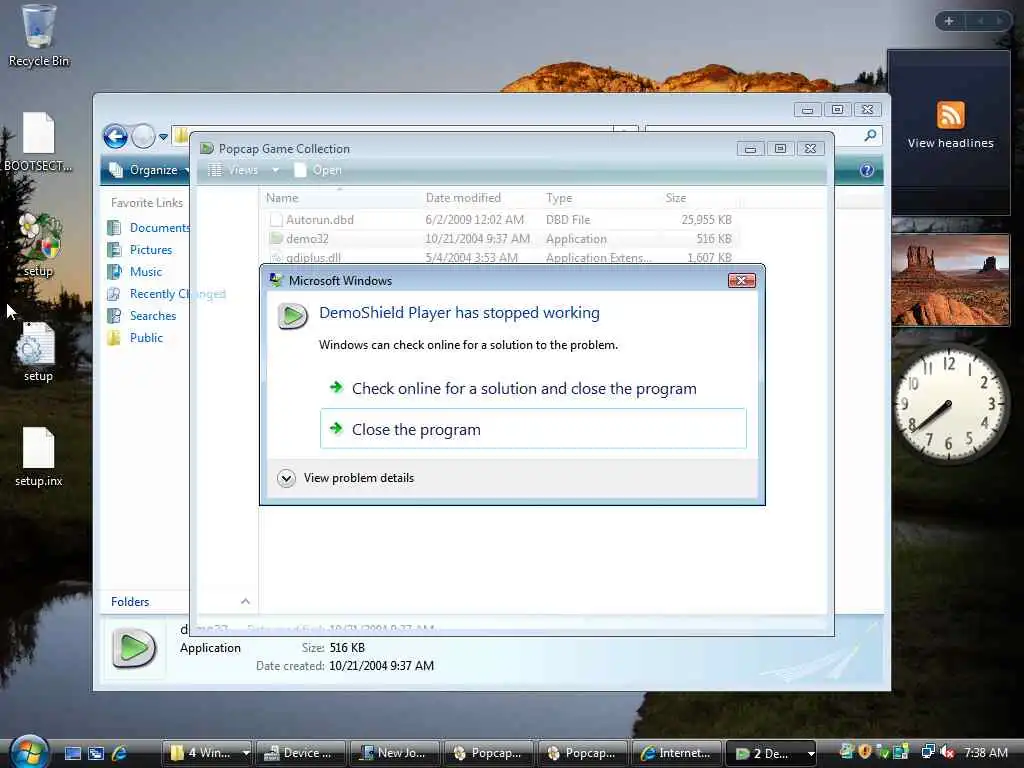
Task: Open the Start menu orb
Action: 29,751
